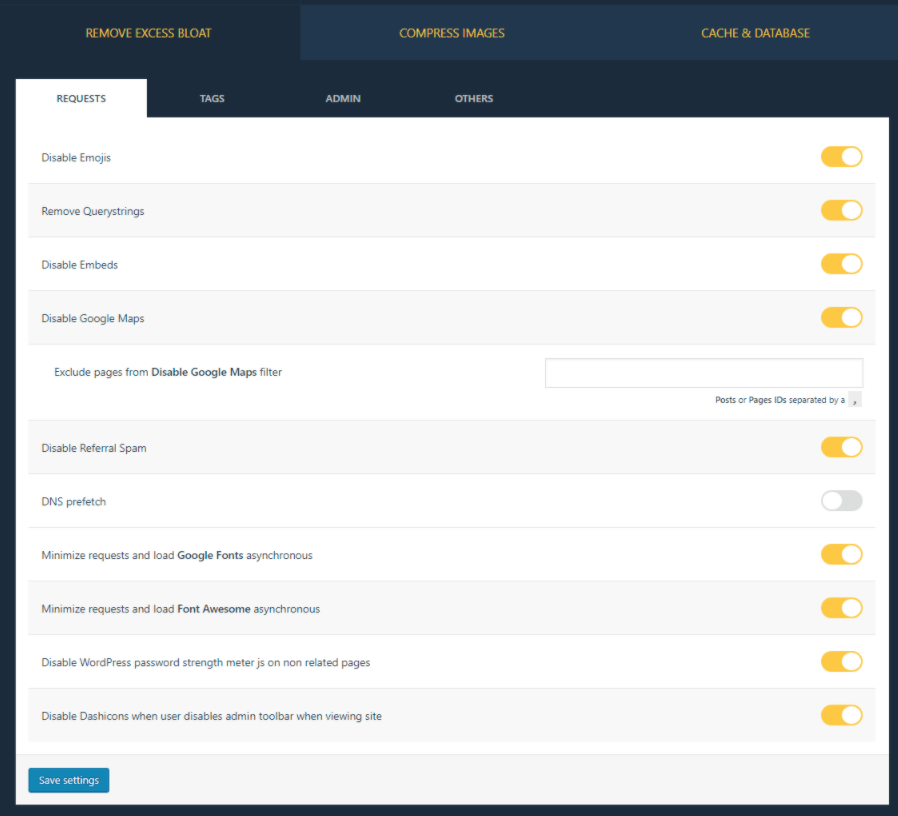This screenshot has height=816, width=898.
Task: Toggle the Disable Emojis switch
Action: coord(841,157)
